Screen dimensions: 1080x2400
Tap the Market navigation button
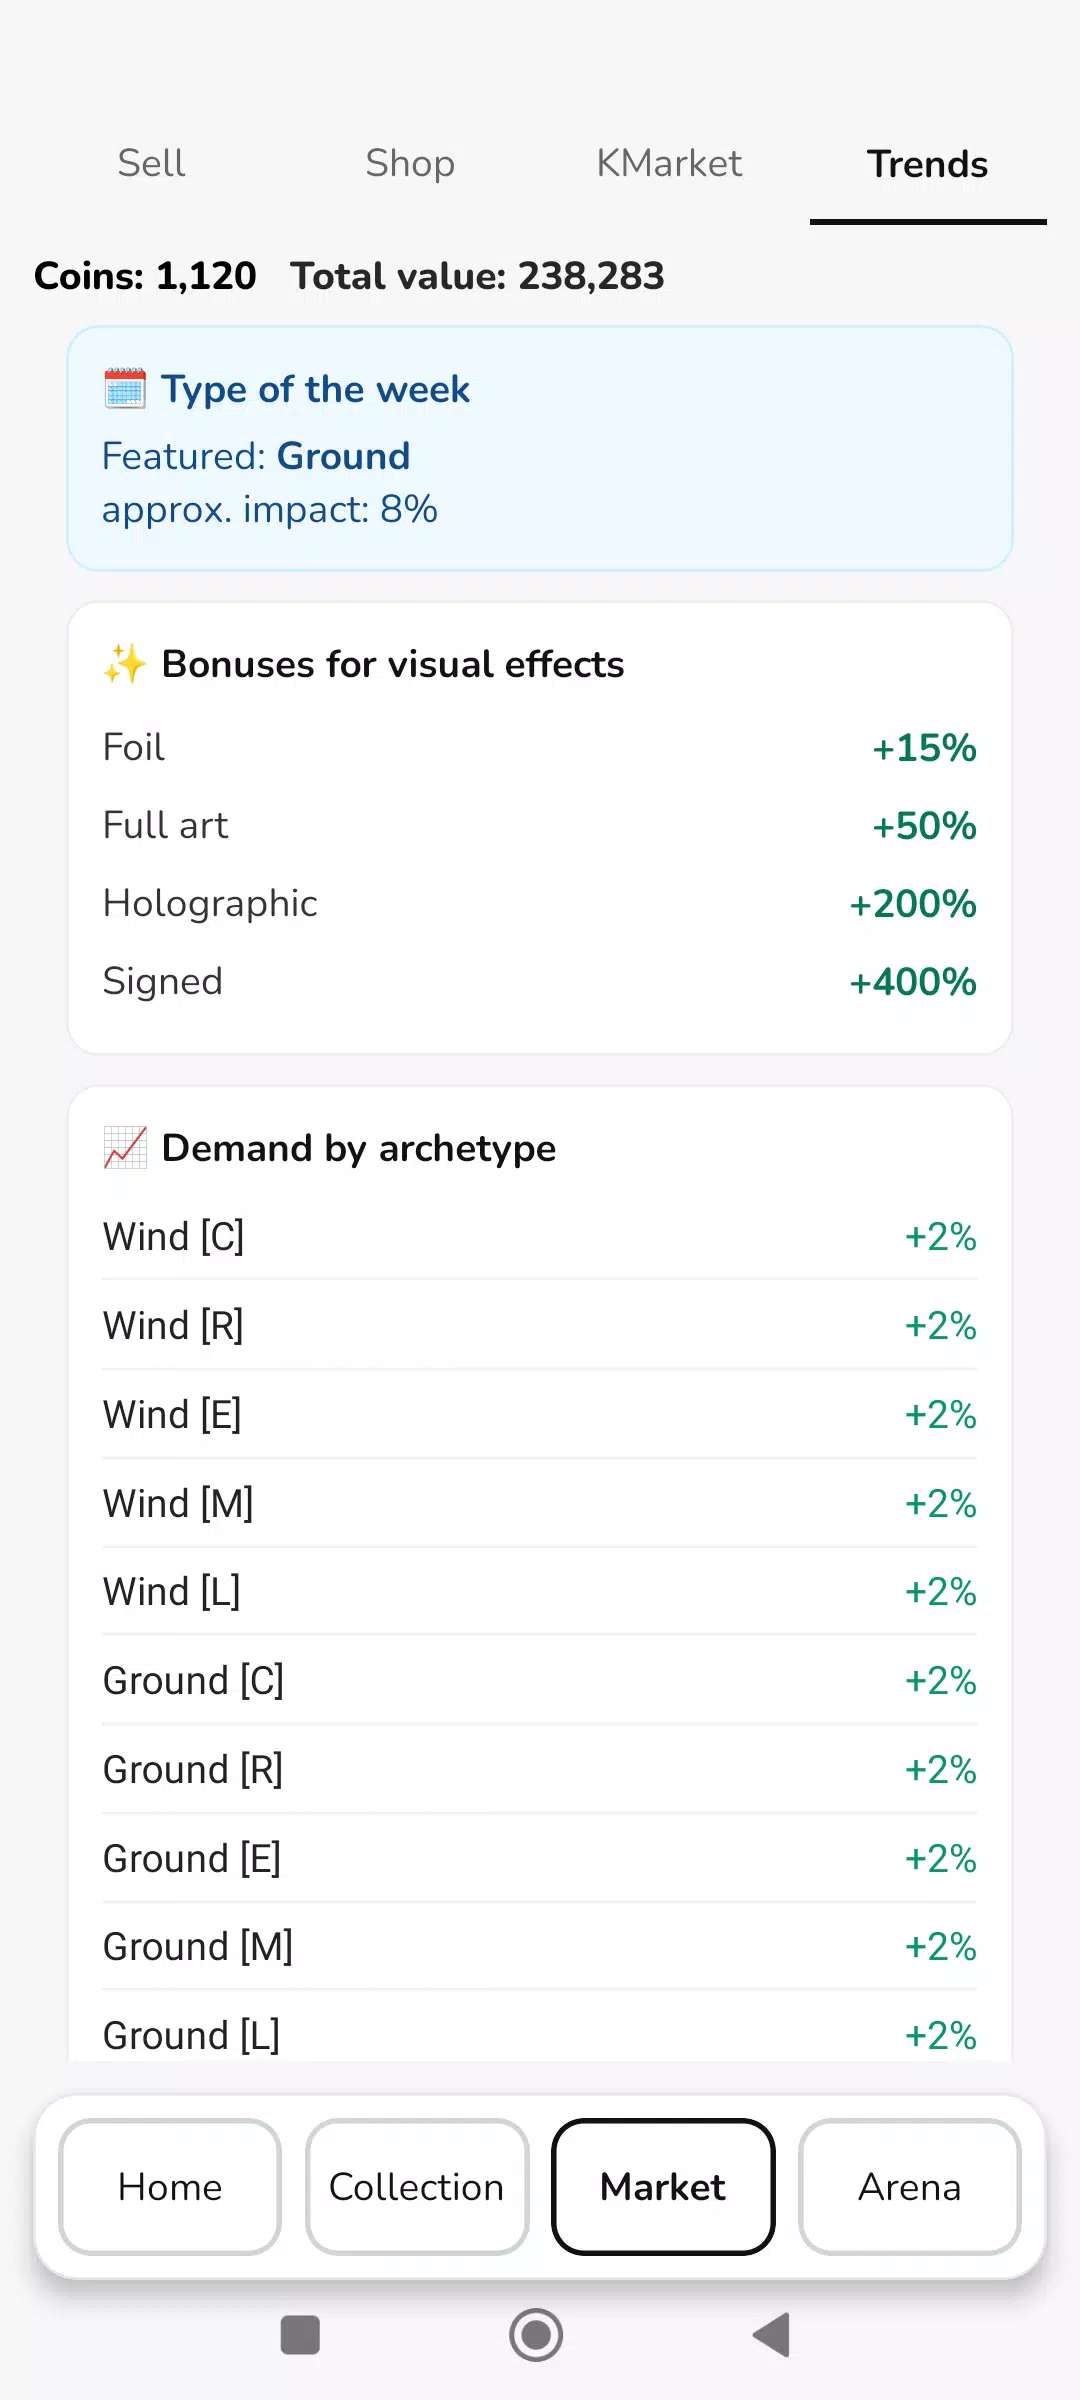[663, 2187]
